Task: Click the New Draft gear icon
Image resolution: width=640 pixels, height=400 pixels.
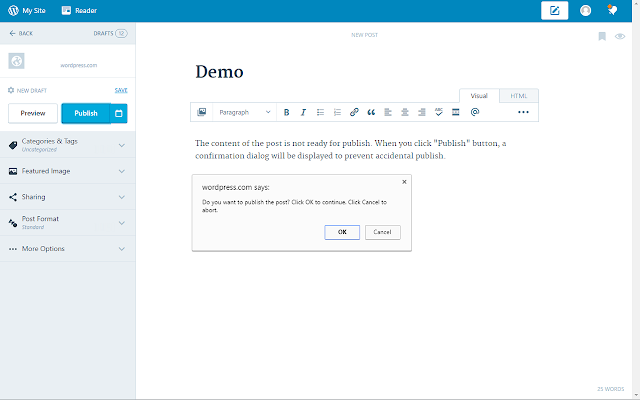Action: pos(11,90)
